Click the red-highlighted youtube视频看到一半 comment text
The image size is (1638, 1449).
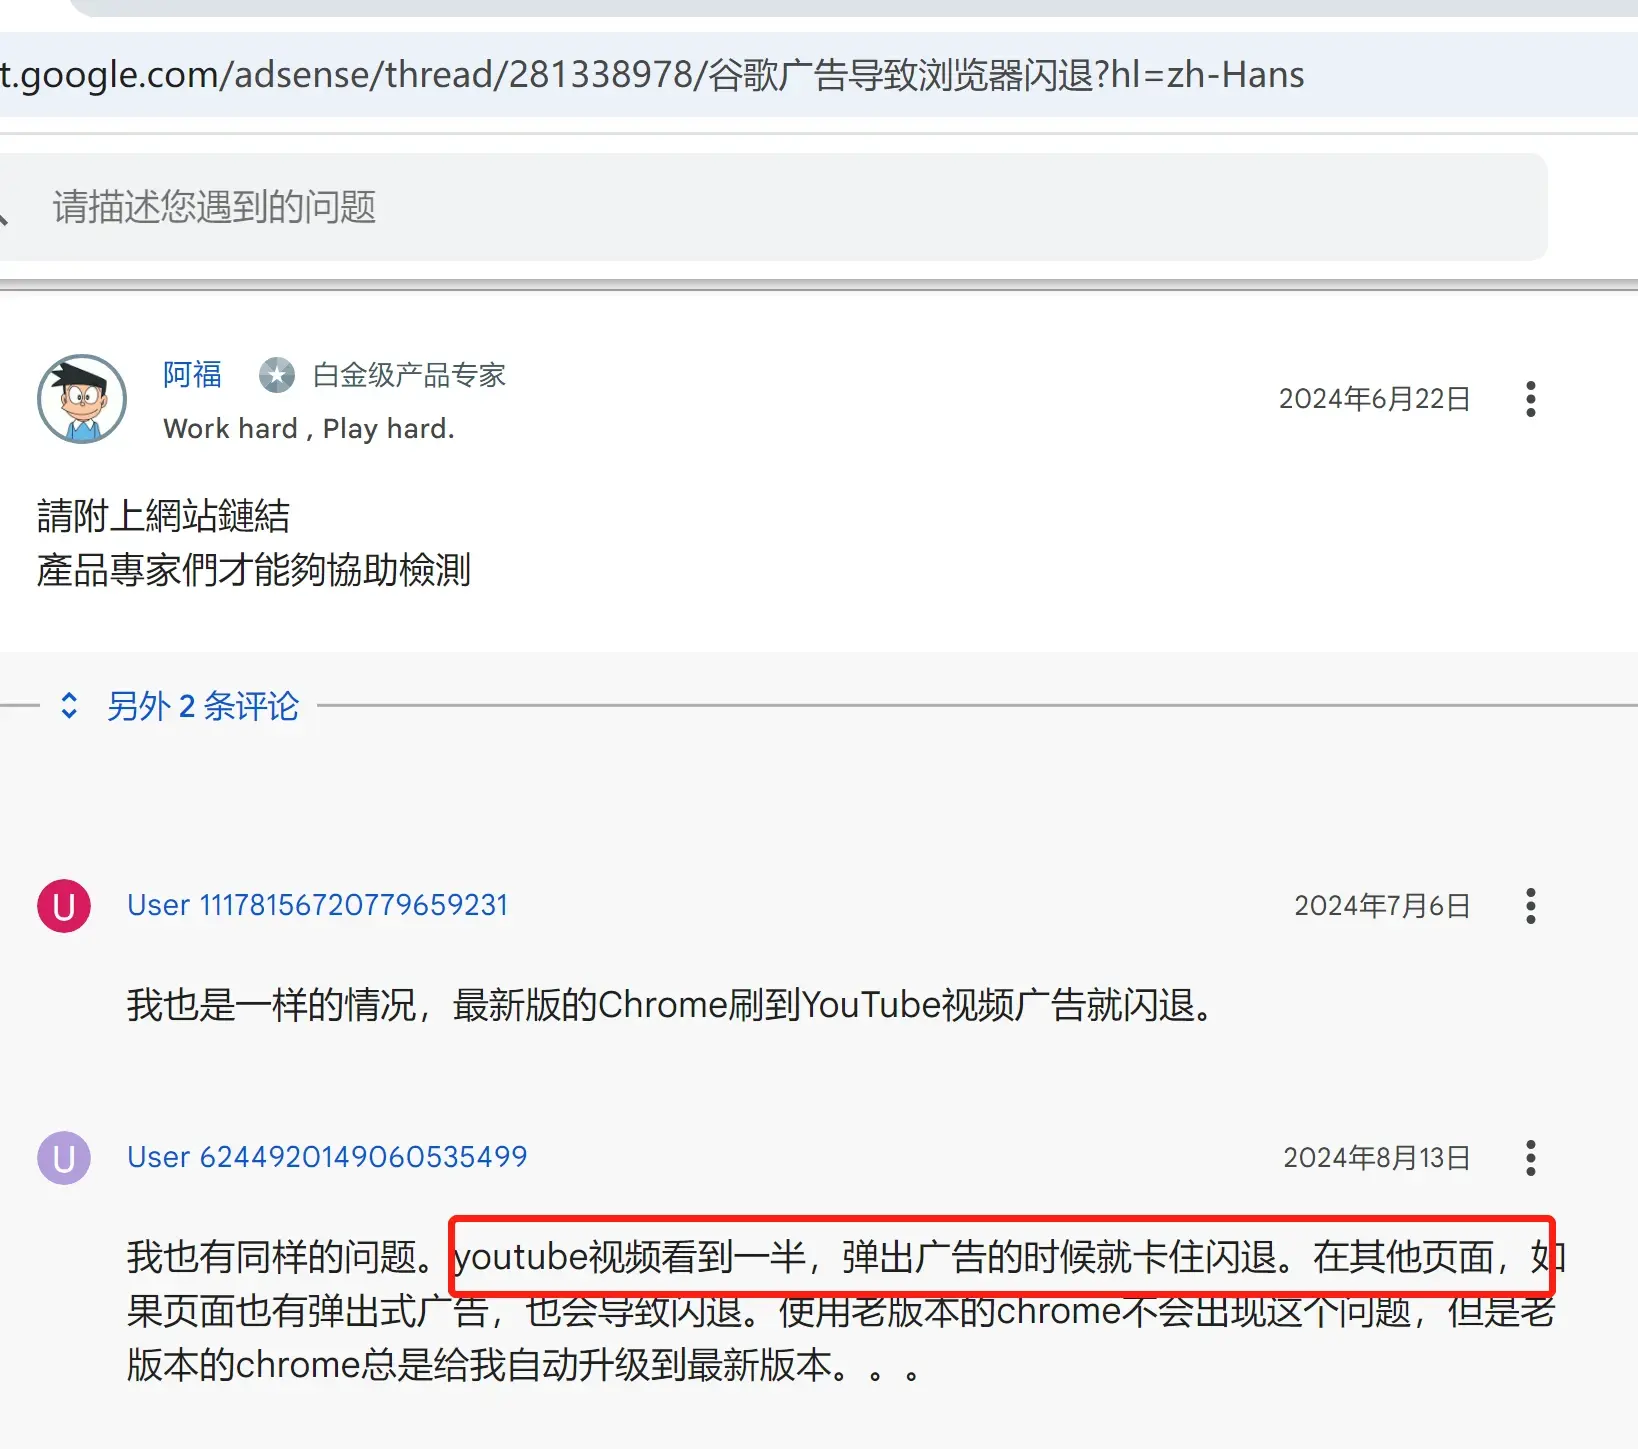click(x=1001, y=1257)
